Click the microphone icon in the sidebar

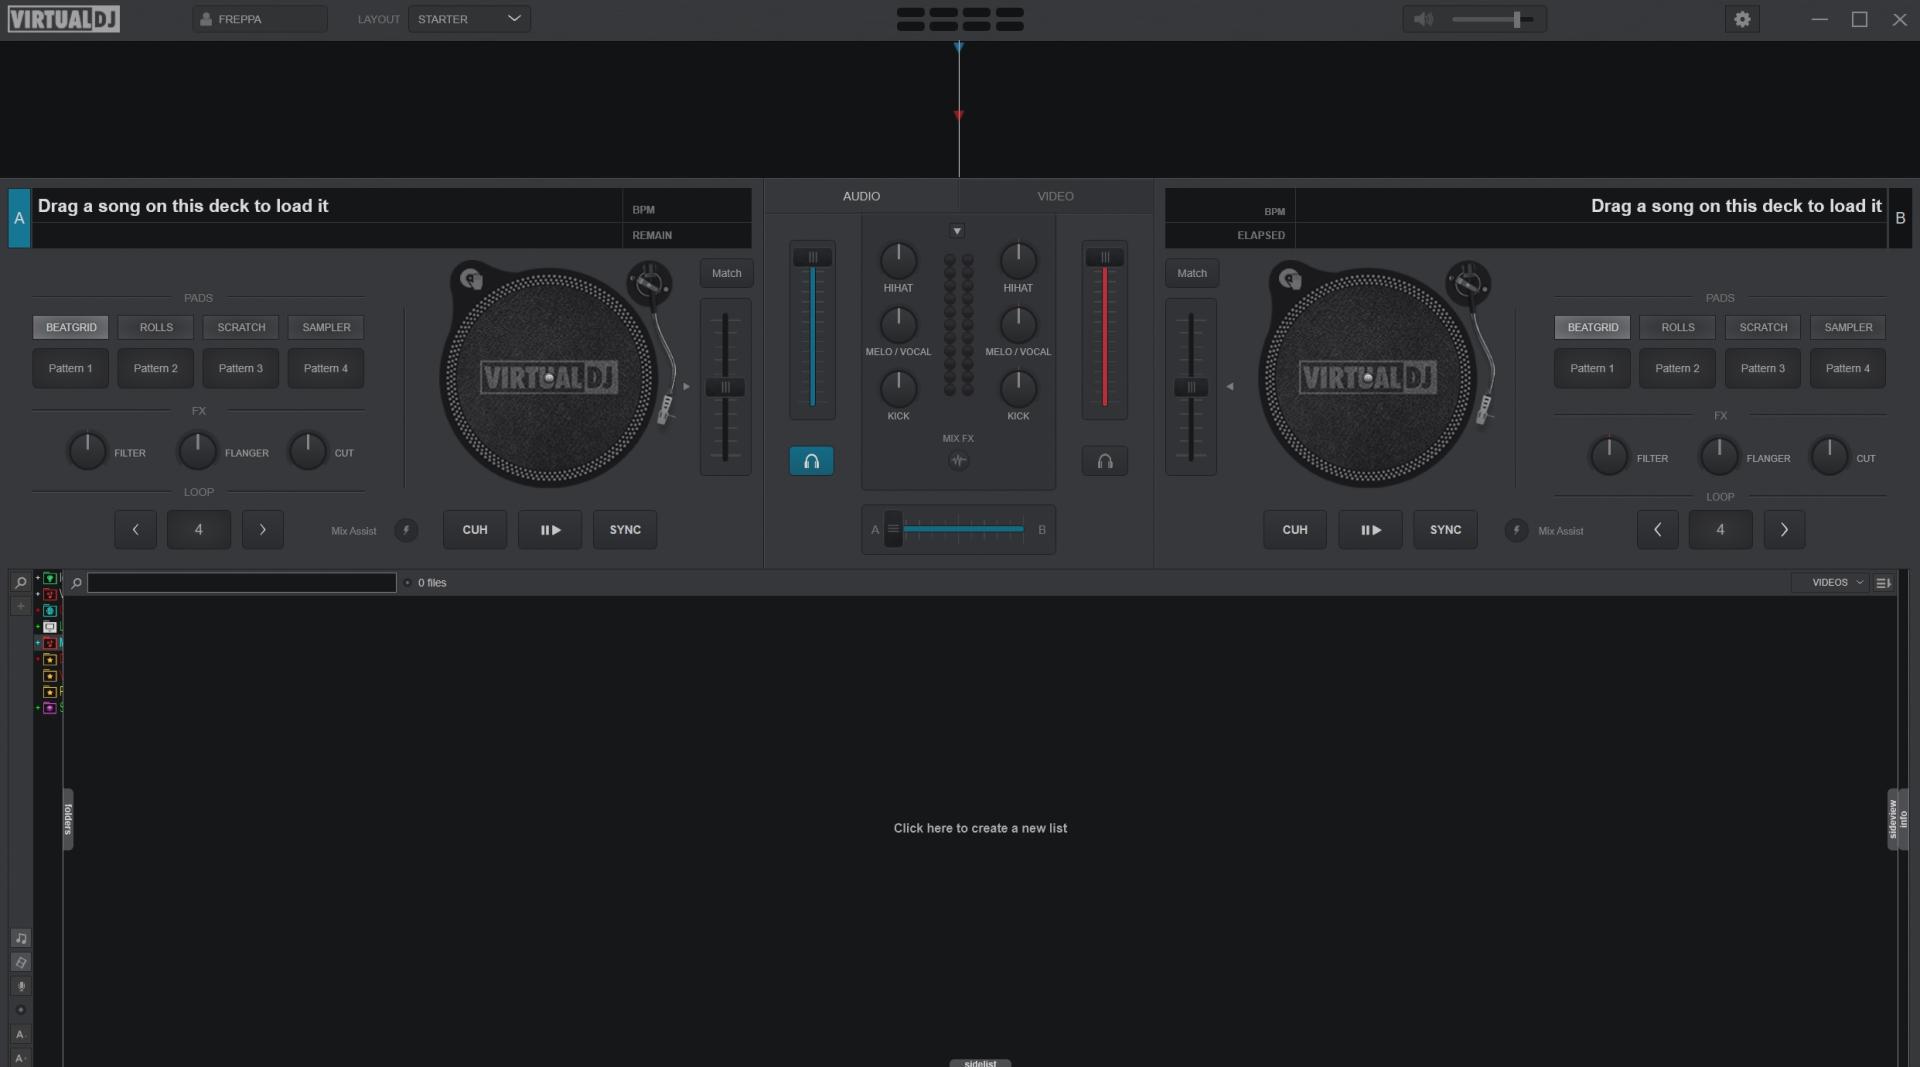[x=20, y=986]
